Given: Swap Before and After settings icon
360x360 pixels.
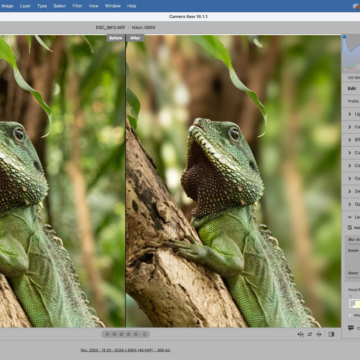Looking at the screenshot, I should pyautogui.click(x=310, y=334).
